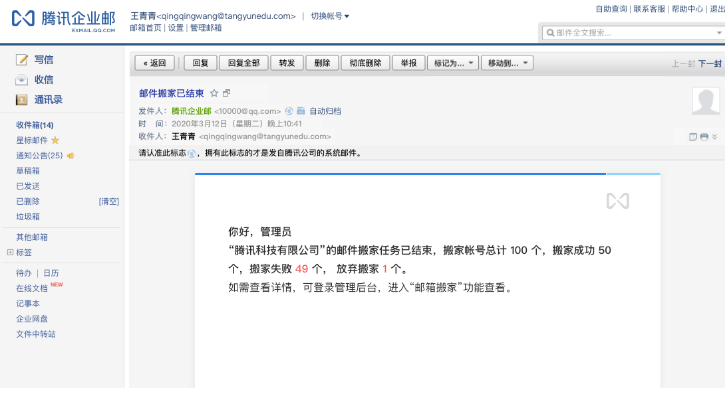Click the 返回 back button
The image size is (725, 406).
pyautogui.click(x=154, y=63)
